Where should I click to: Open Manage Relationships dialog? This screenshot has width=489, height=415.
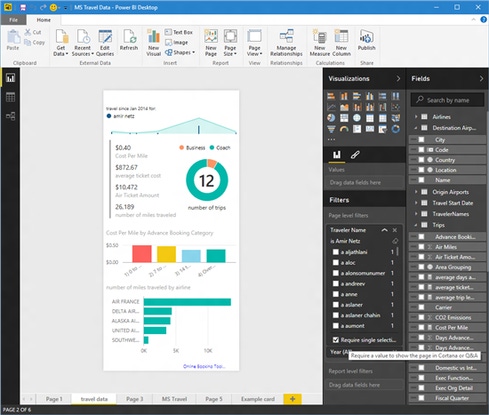pyautogui.click(x=286, y=43)
